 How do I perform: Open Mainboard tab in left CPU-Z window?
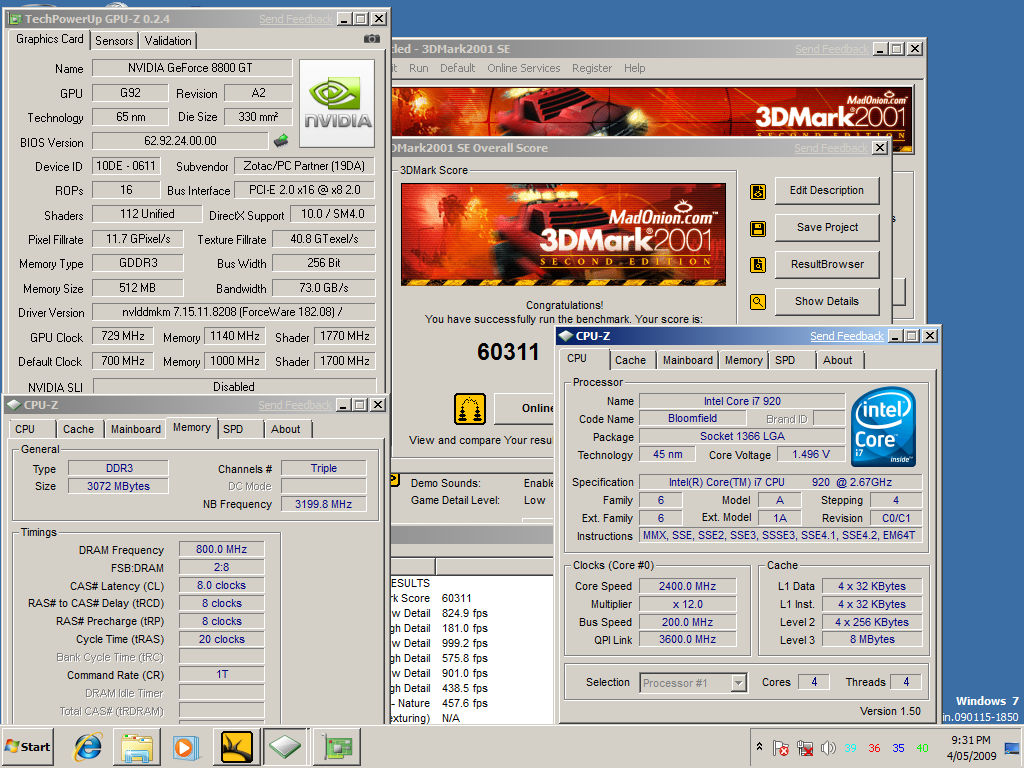pos(135,429)
